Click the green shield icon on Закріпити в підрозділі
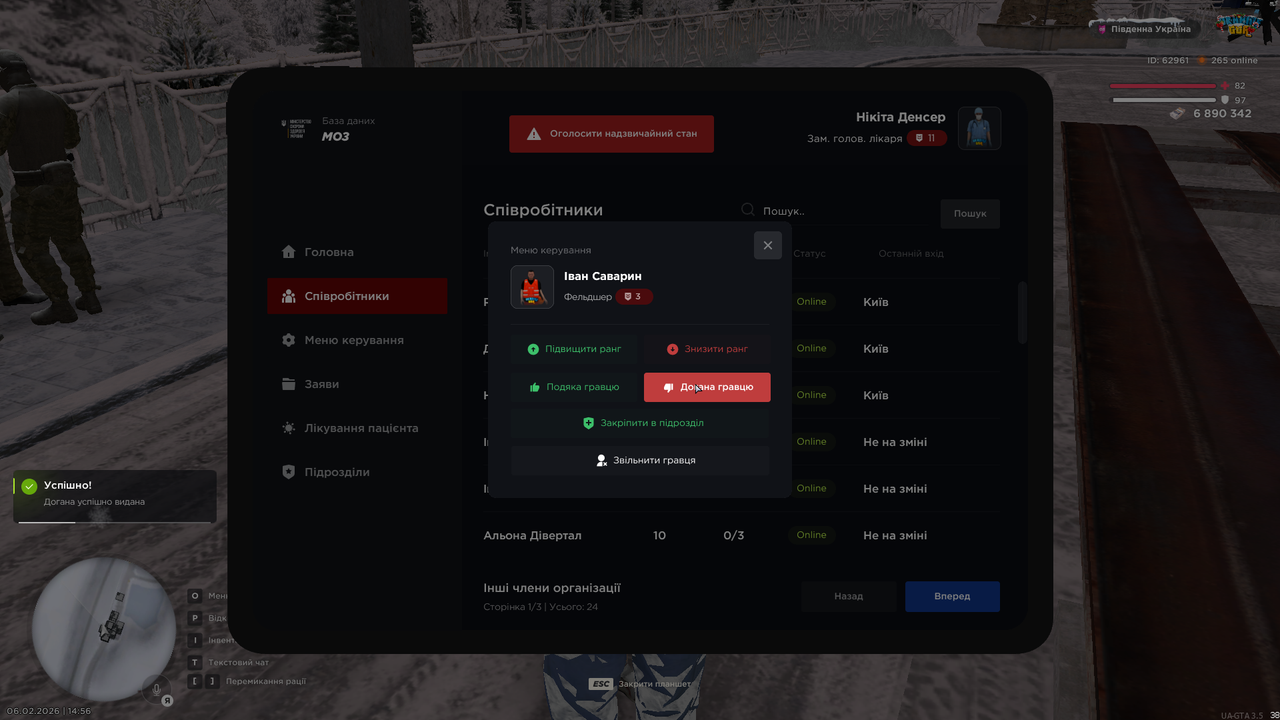1280x720 pixels. (589, 423)
